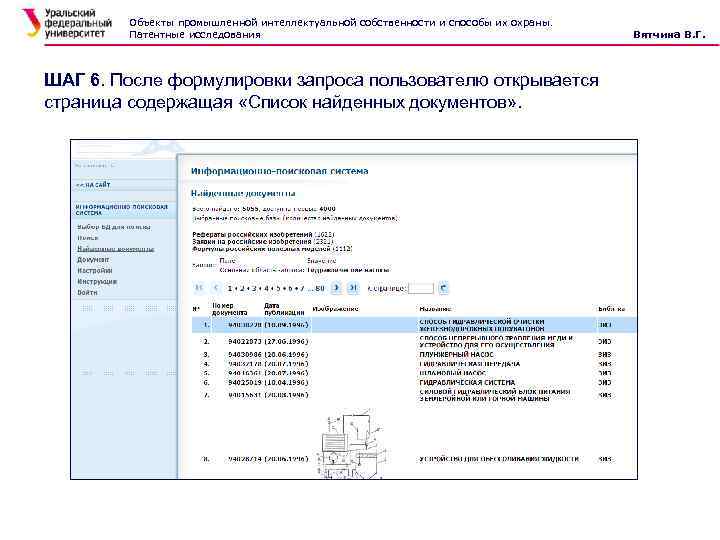Open results page 4

[x=266, y=288]
